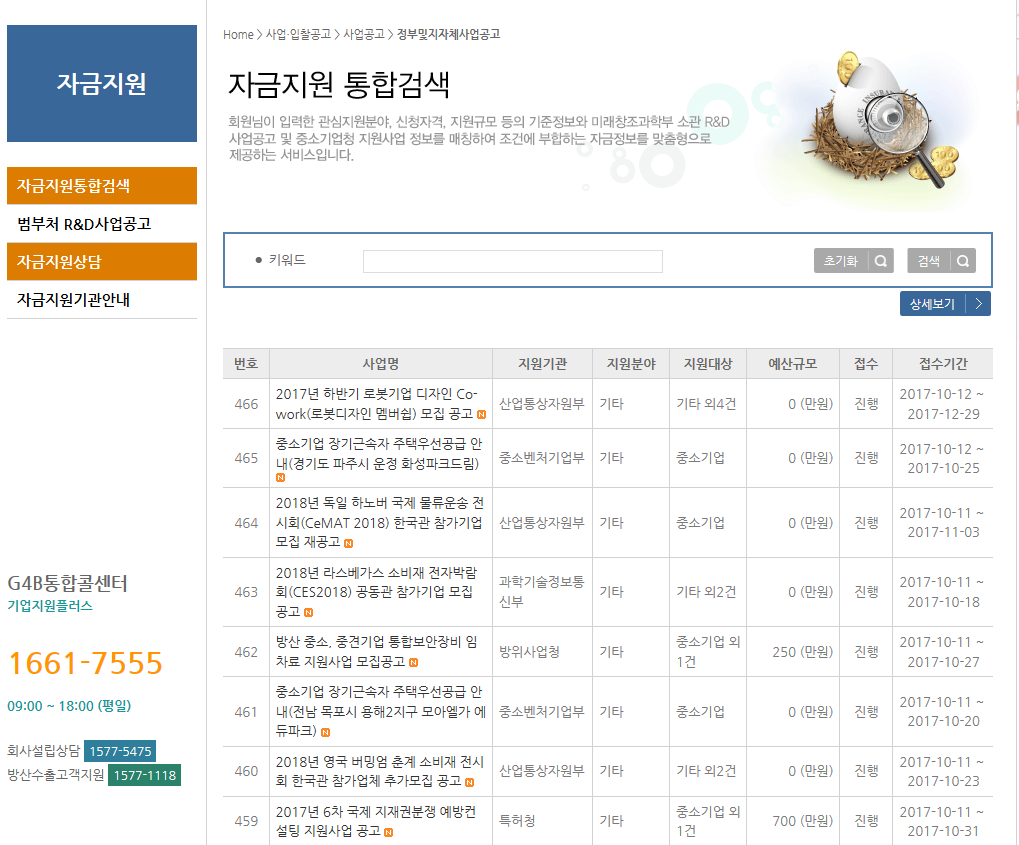
Task: Open the 2017년 하반기 로봇기업 디자인 Co-work posting
Action: click(x=376, y=403)
